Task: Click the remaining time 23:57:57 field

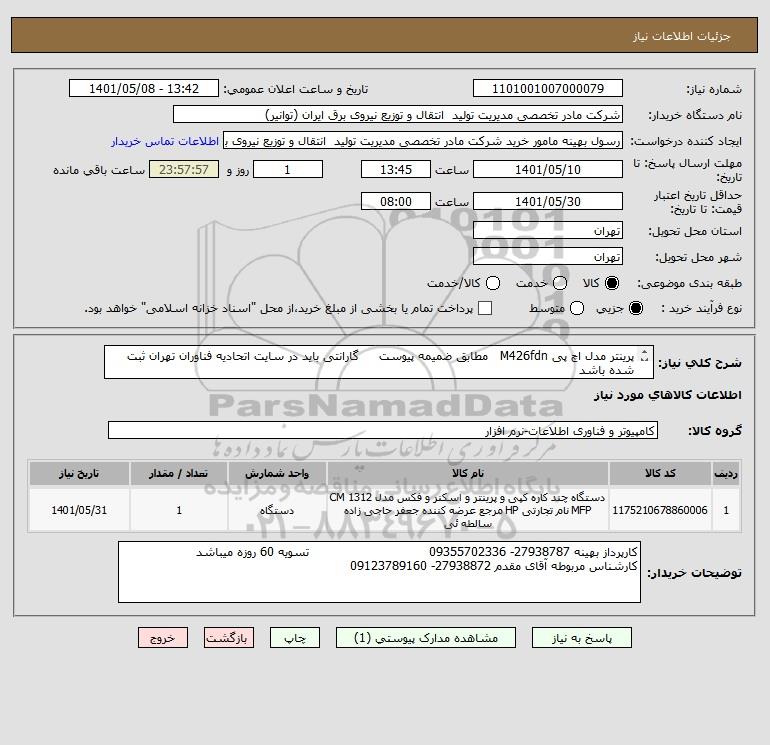Action: click(184, 169)
